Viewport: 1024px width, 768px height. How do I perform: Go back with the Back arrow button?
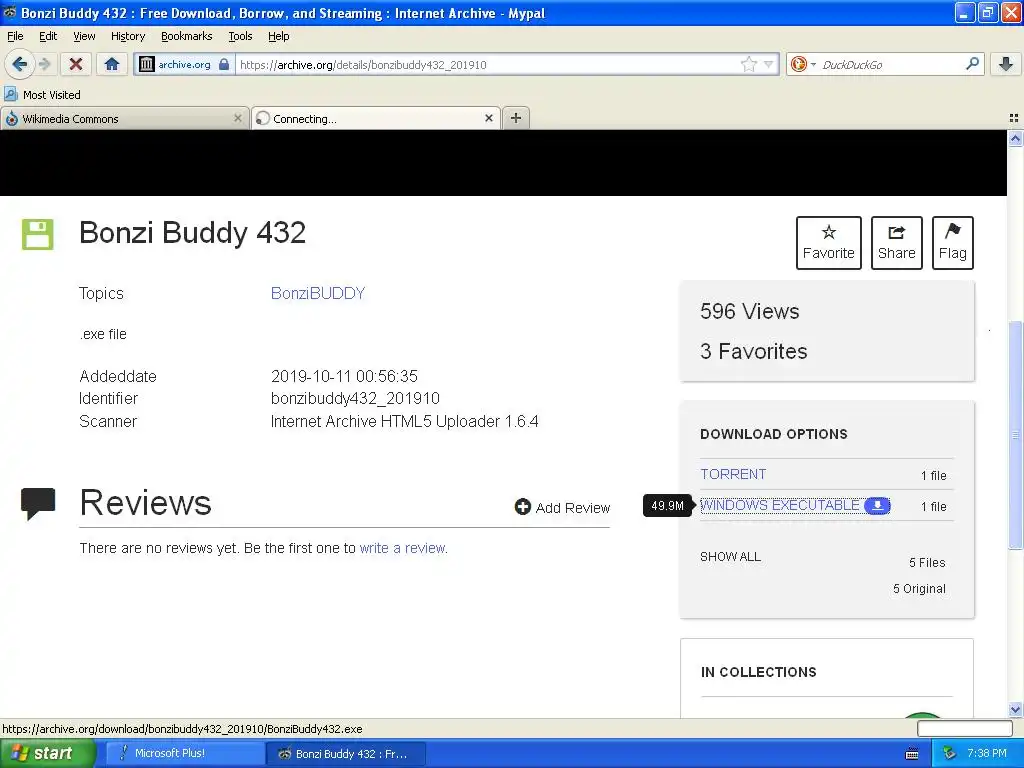[x=19, y=64]
